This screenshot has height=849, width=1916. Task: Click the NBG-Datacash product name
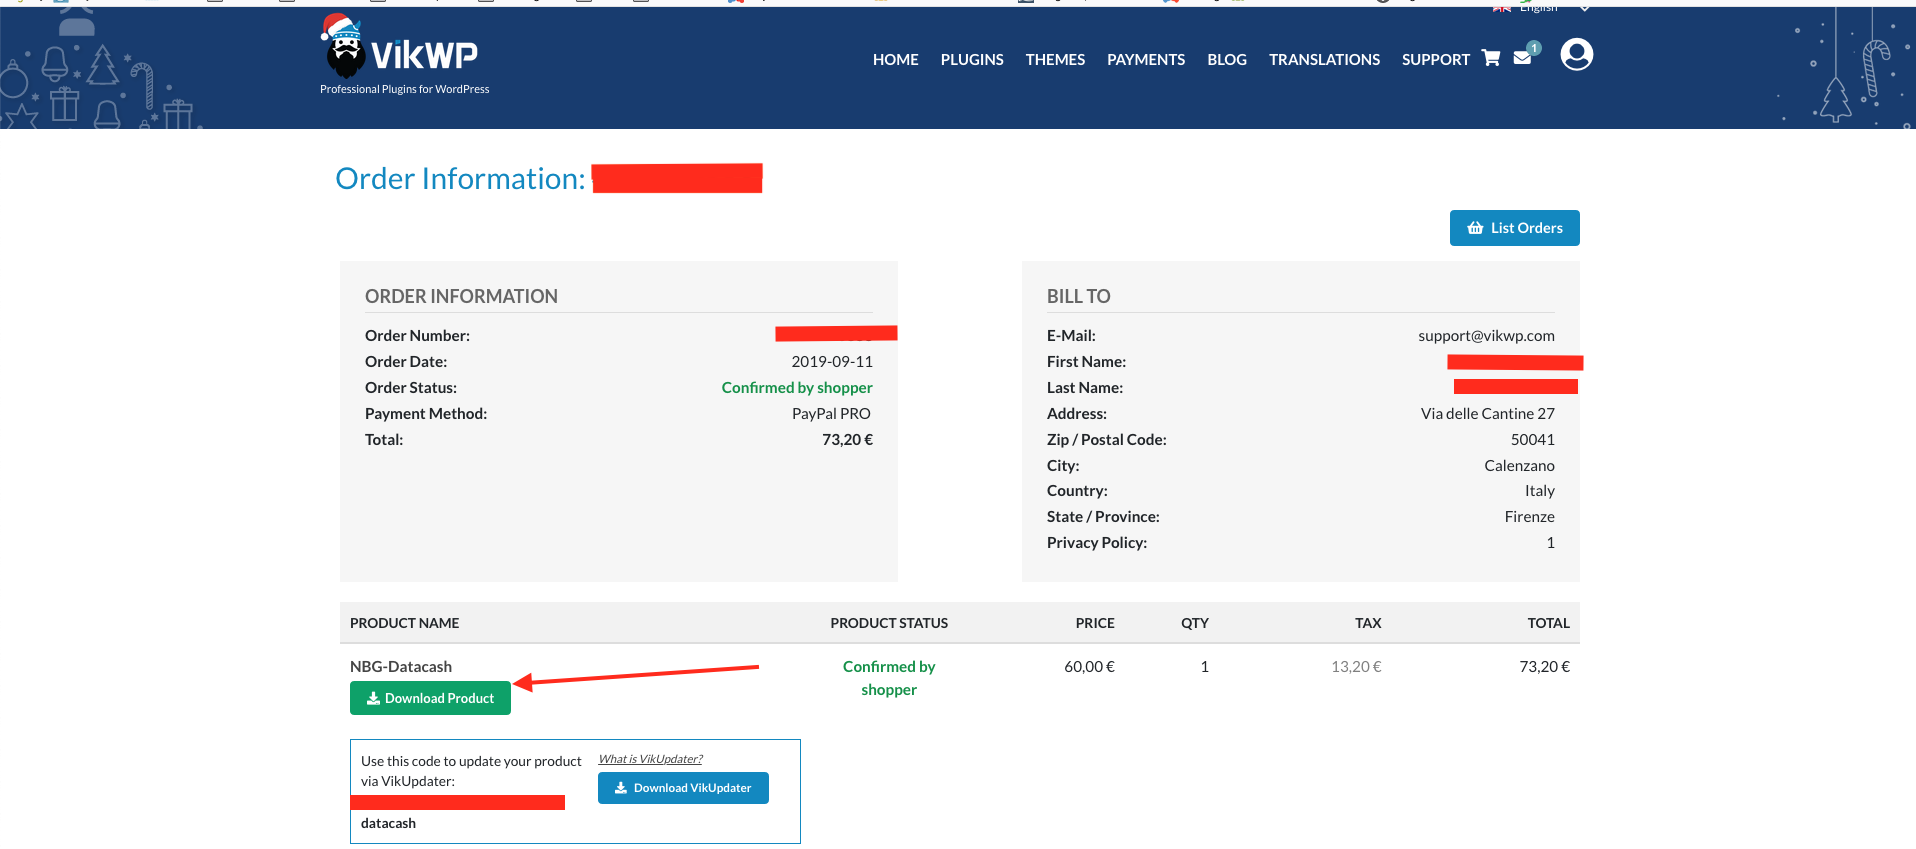[401, 667]
